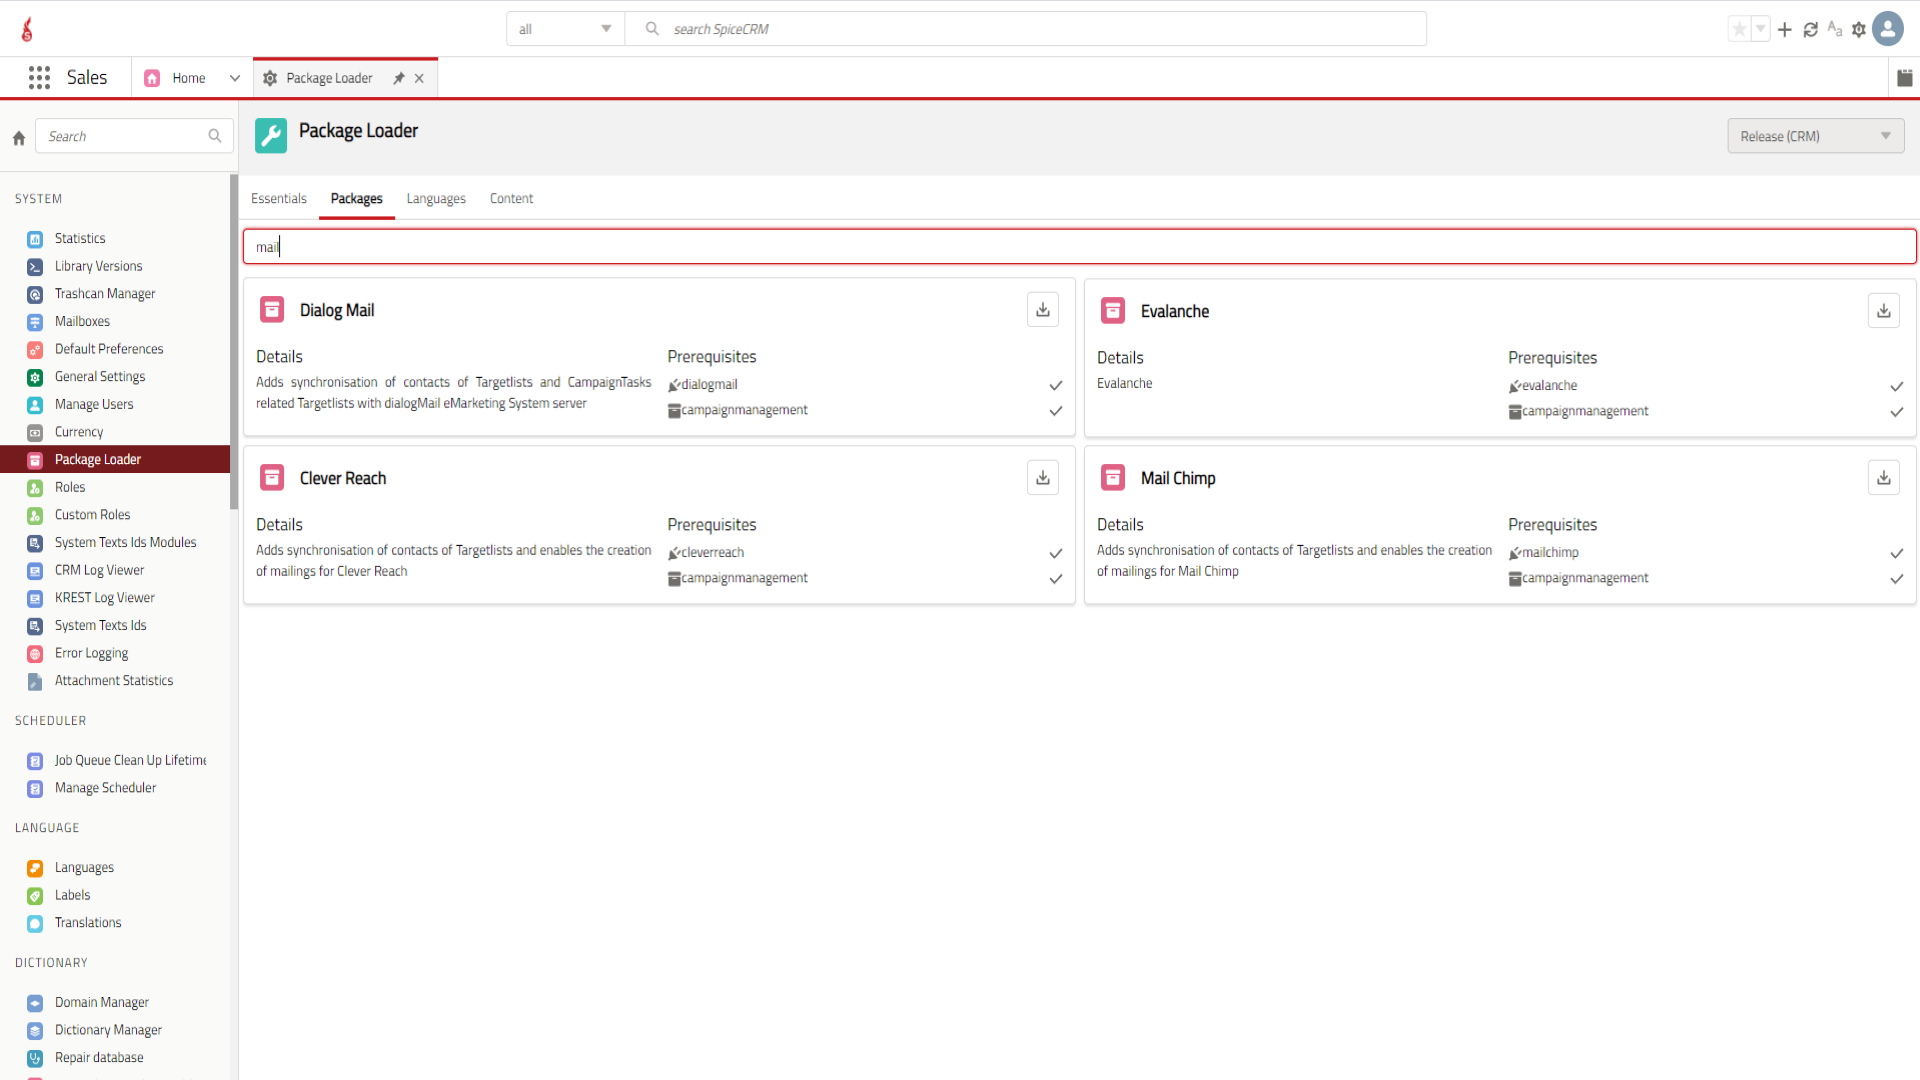Screen dimensions: 1920x1080
Task: Select the Package Loader top tab
Action: tap(329, 78)
